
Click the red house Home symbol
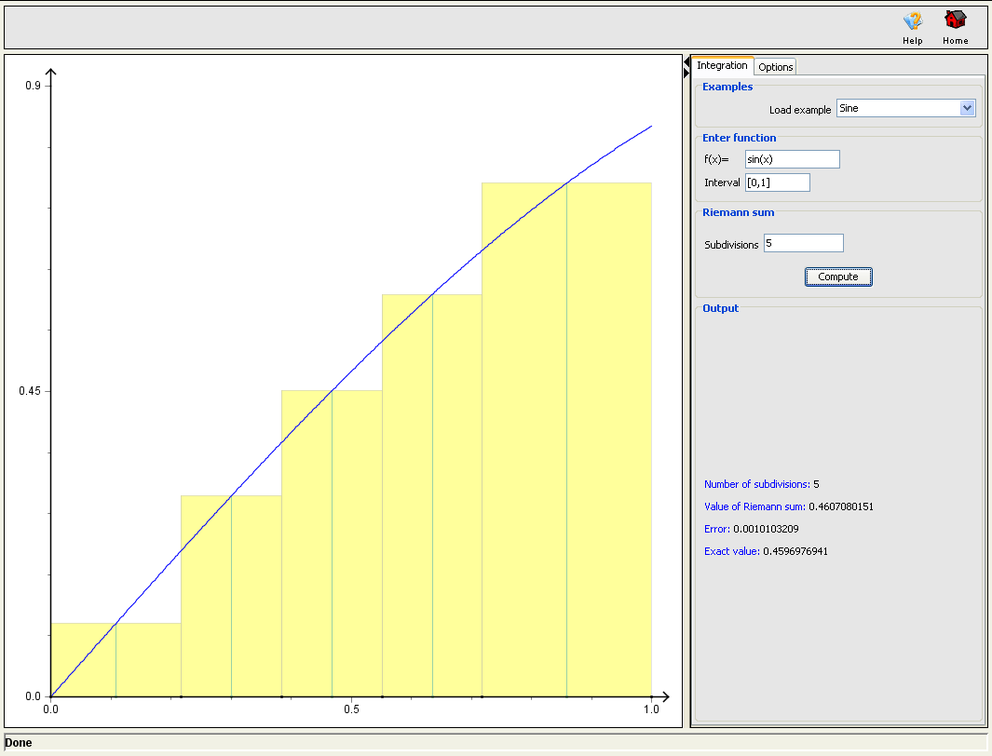[x=954, y=20]
